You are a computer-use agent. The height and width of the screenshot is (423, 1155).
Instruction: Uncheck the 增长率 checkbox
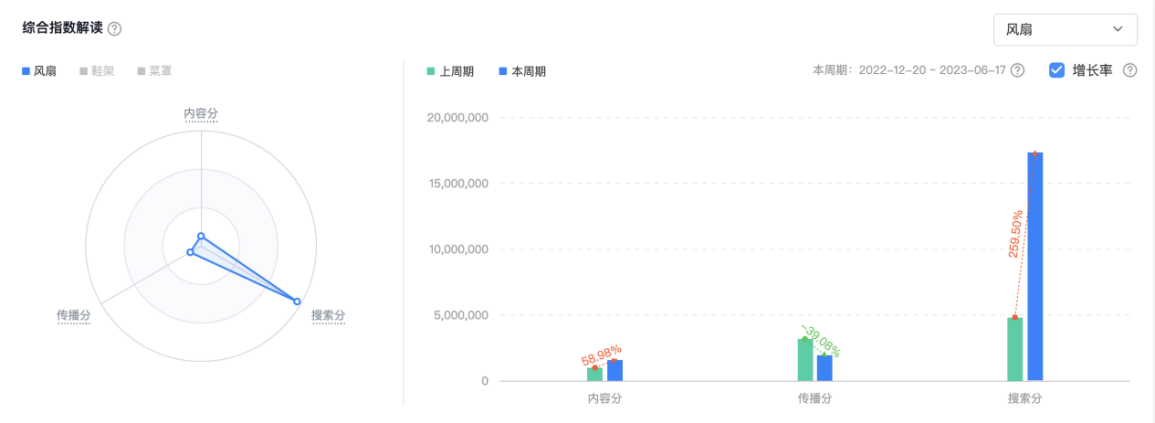point(1057,71)
